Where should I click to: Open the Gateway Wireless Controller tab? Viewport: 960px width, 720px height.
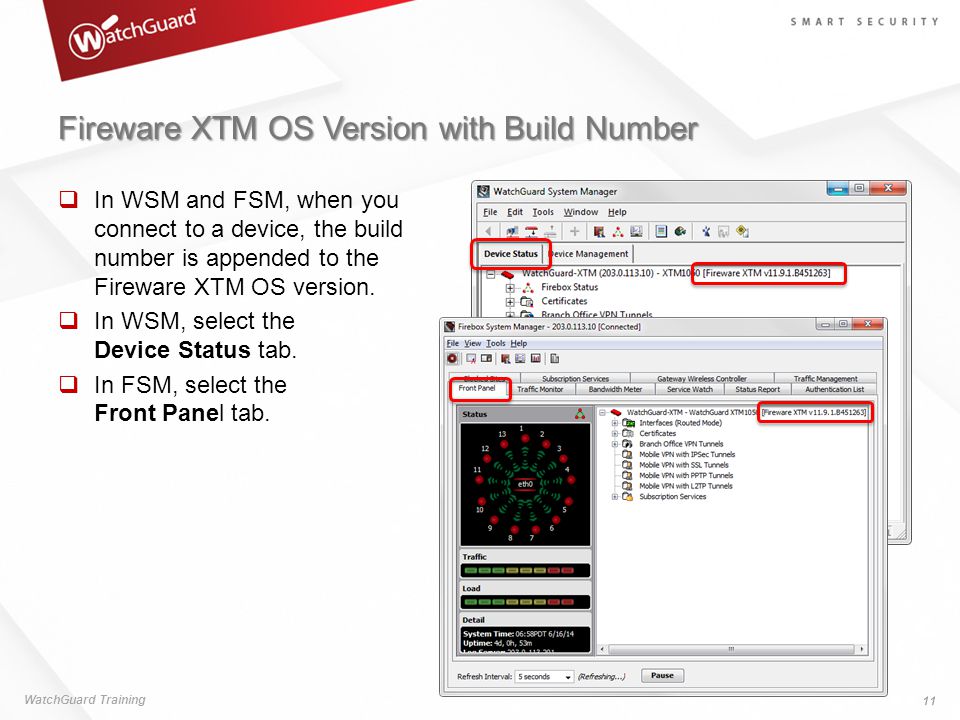pos(702,379)
